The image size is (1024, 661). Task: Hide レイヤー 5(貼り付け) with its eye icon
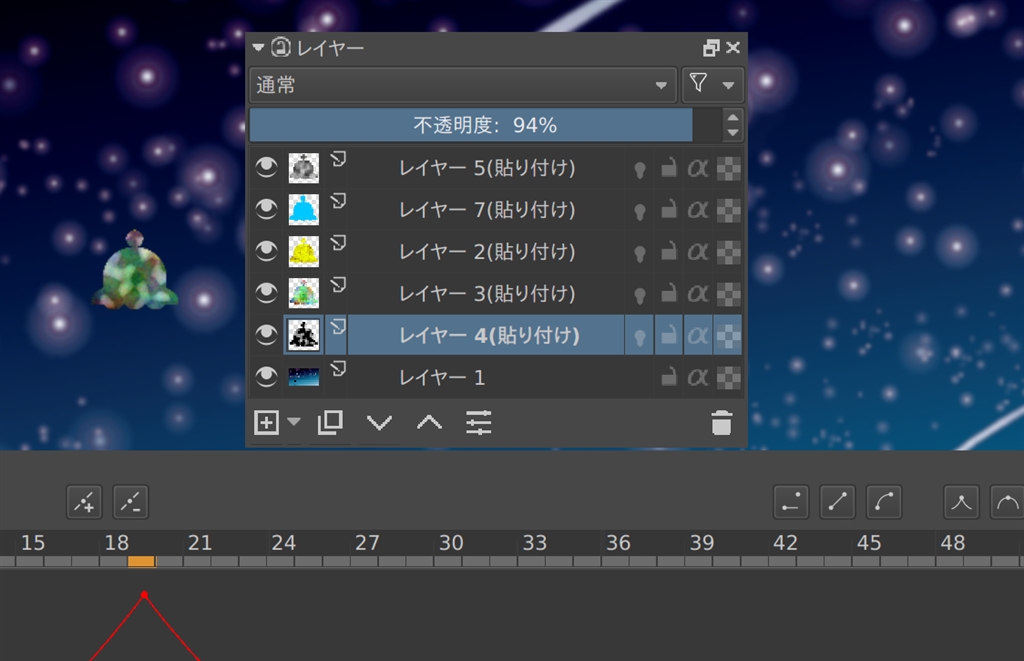click(266, 168)
